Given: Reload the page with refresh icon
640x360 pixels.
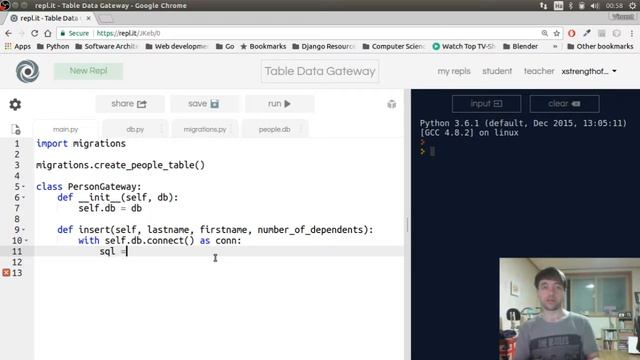Looking at the screenshot, I should [x=35, y=33].
